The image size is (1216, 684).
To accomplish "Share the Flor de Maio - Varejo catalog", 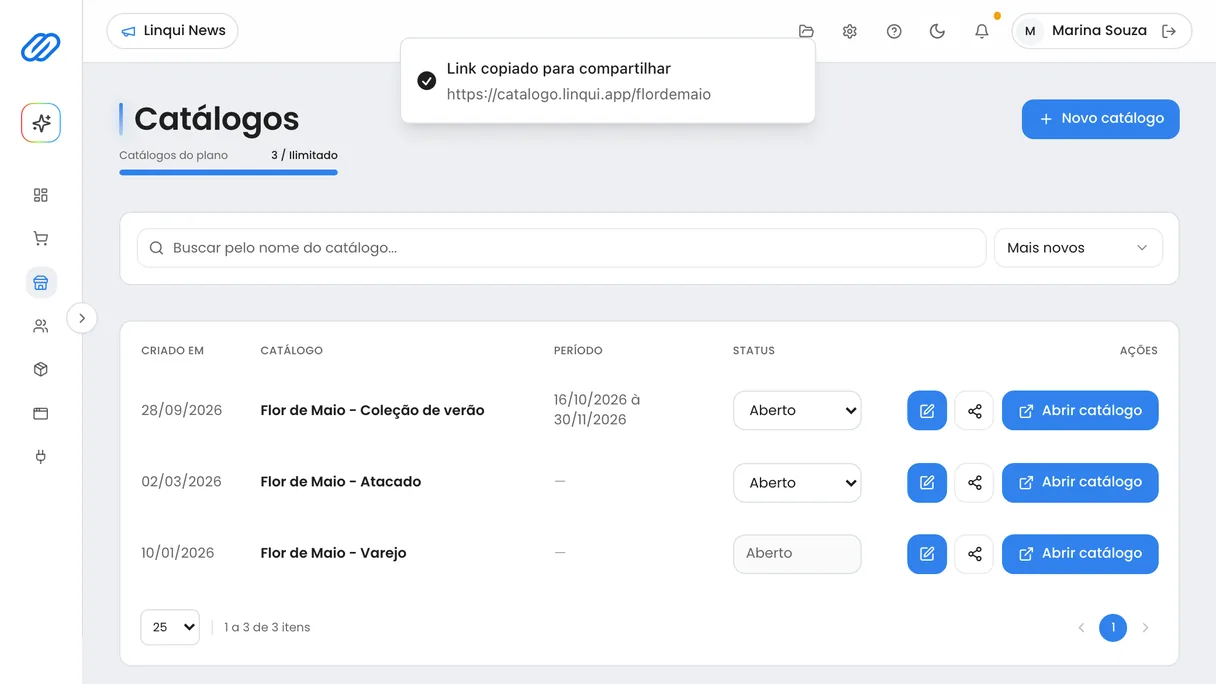I will 974,554.
